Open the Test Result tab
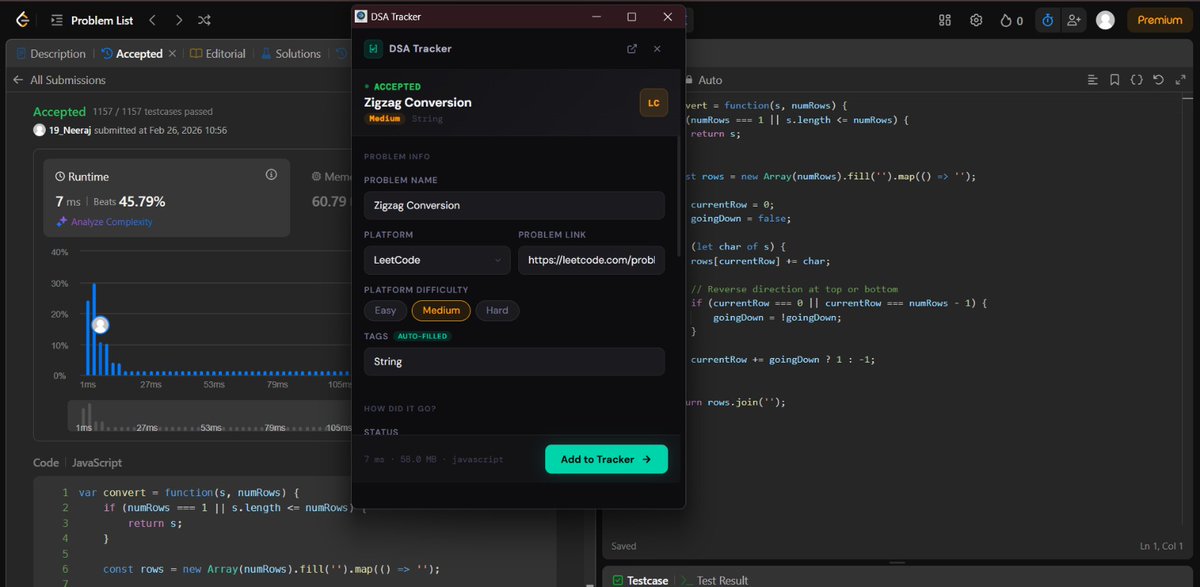This screenshot has width=1200, height=587. click(x=714, y=580)
